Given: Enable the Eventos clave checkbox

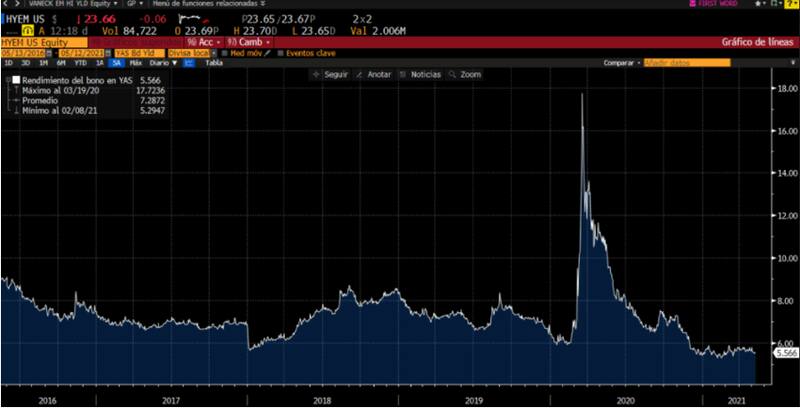Looking at the screenshot, I should coord(281,52).
